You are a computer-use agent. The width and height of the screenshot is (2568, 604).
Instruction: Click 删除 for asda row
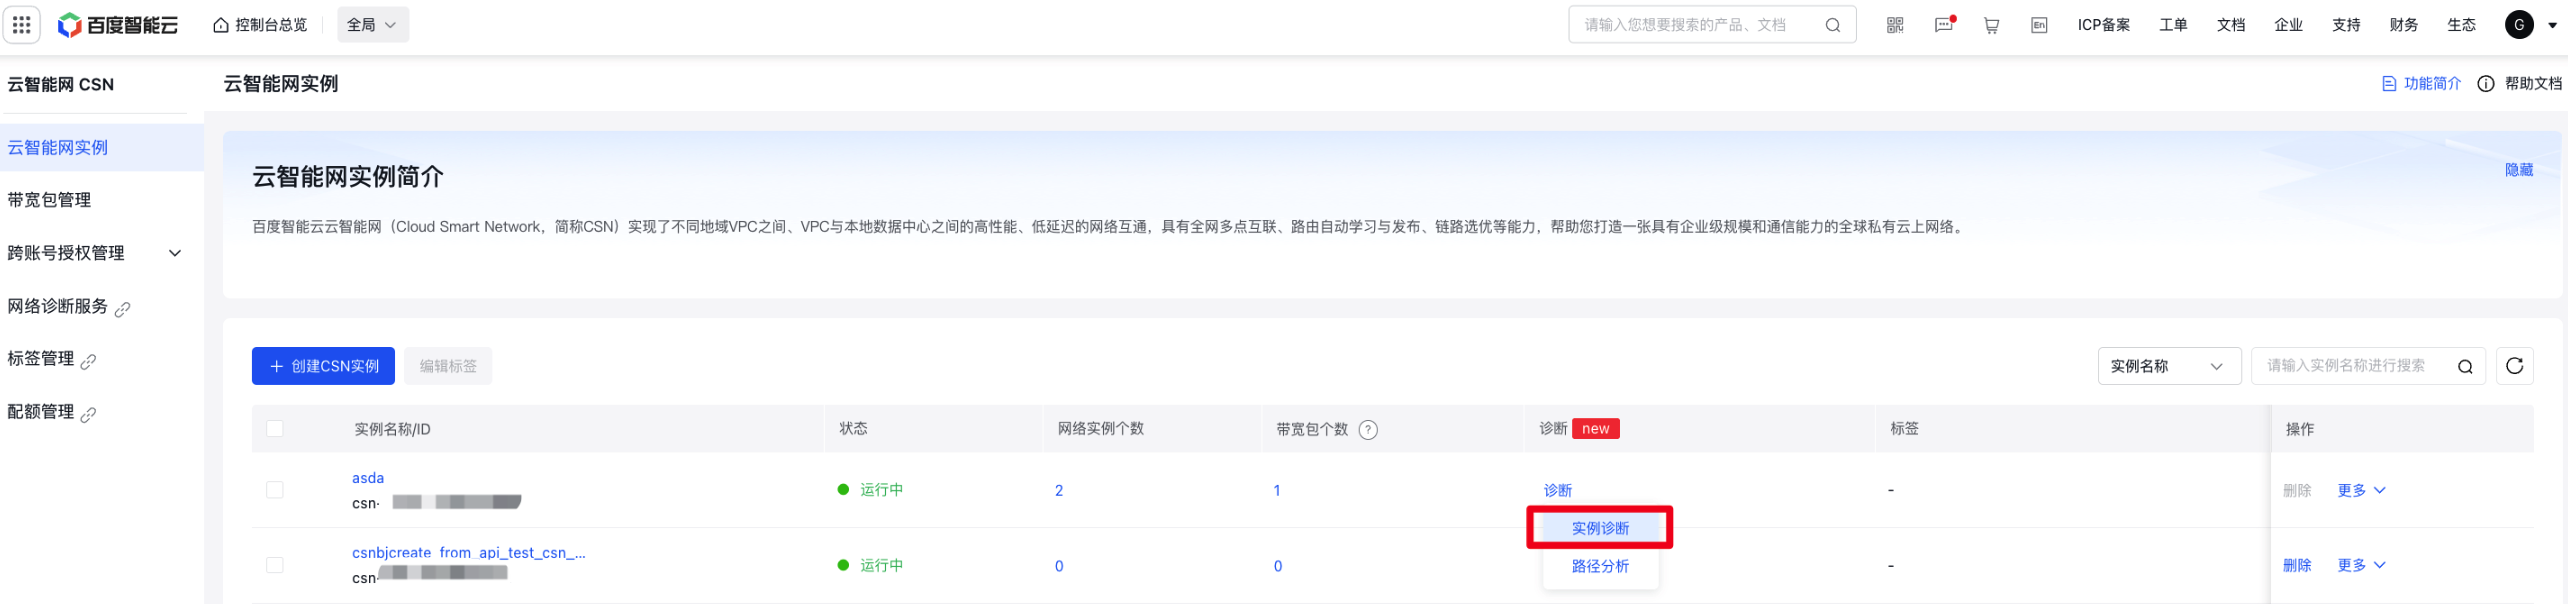point(2297,490)
